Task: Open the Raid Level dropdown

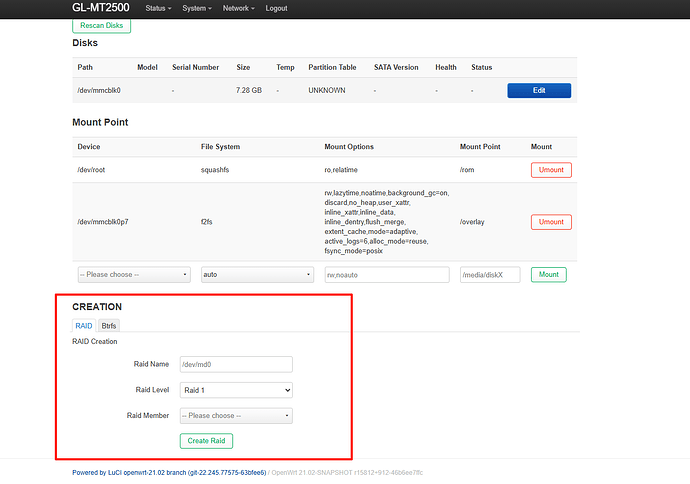Action: point(235,390)
